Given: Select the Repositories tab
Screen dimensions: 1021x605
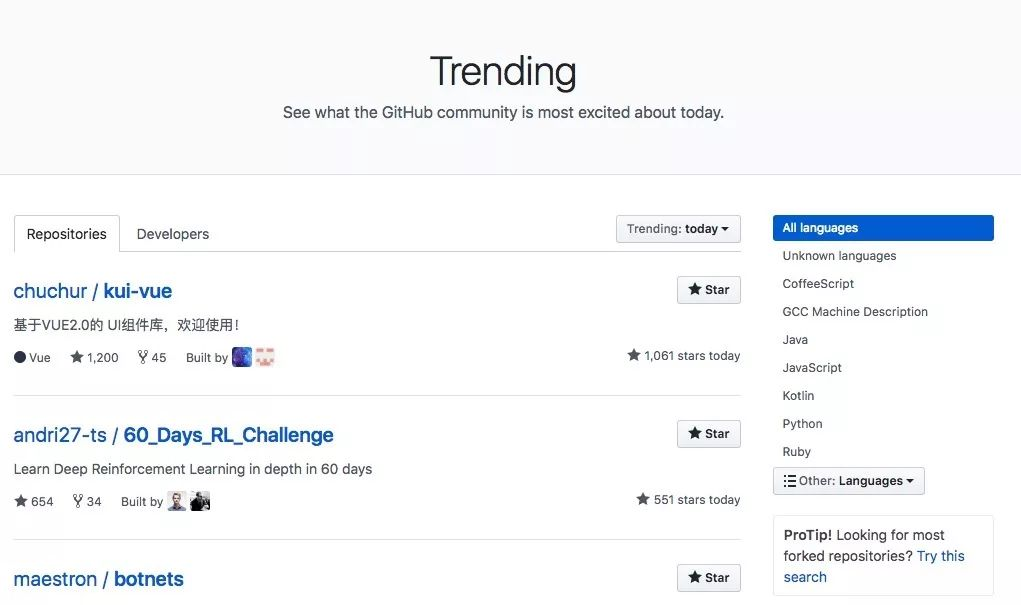Looking at the screenshot, I should coord(66,233).
